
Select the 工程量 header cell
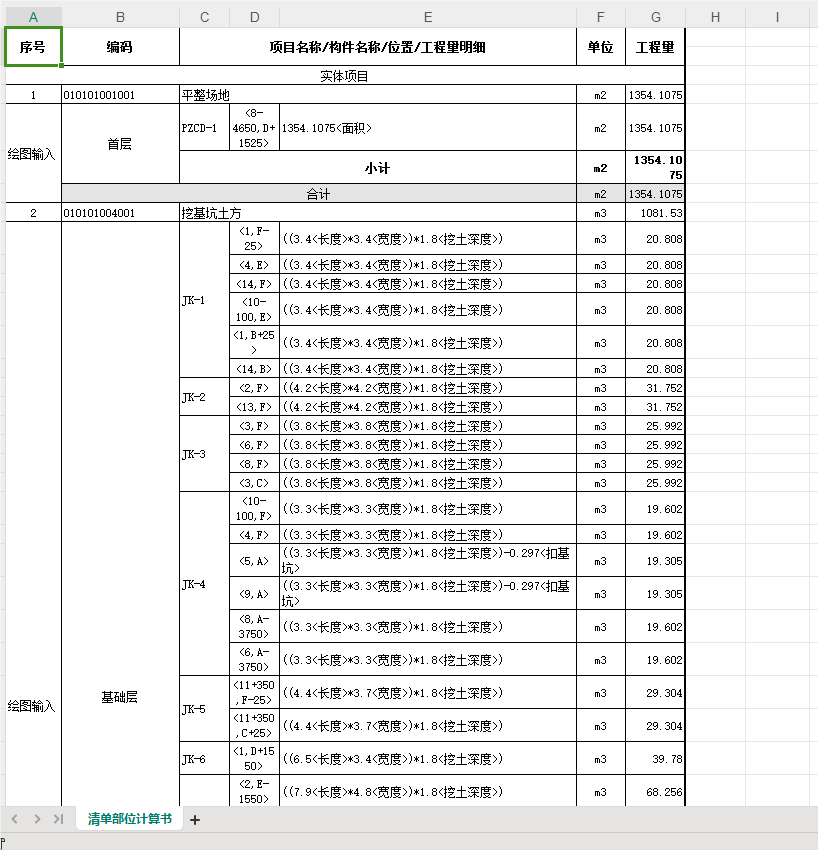pyautogui.click(x=655, y=47)
